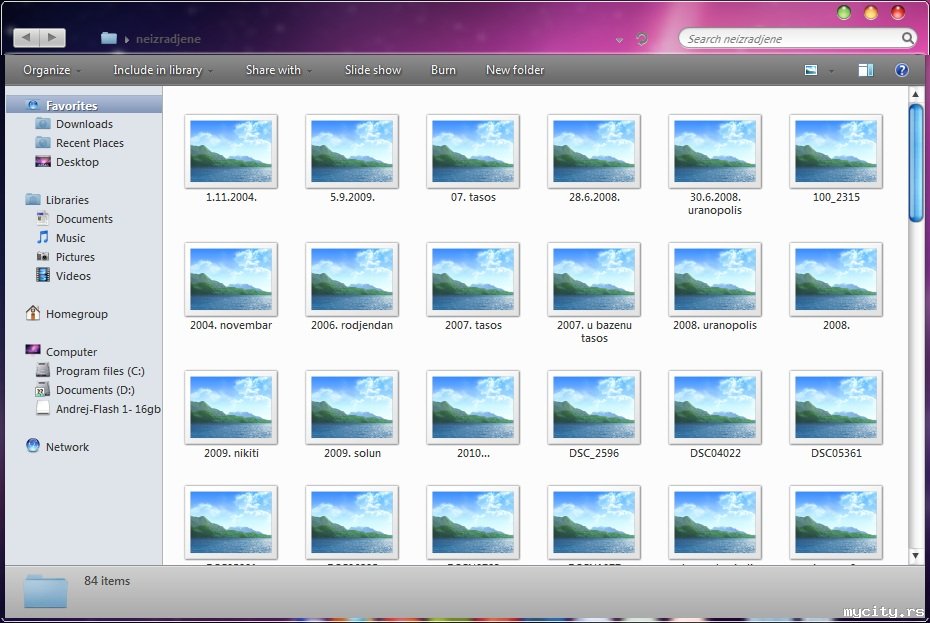The image size is (930, 623).
Task: Select the 2007. tasos thumbnail
Action: (473, 279)
